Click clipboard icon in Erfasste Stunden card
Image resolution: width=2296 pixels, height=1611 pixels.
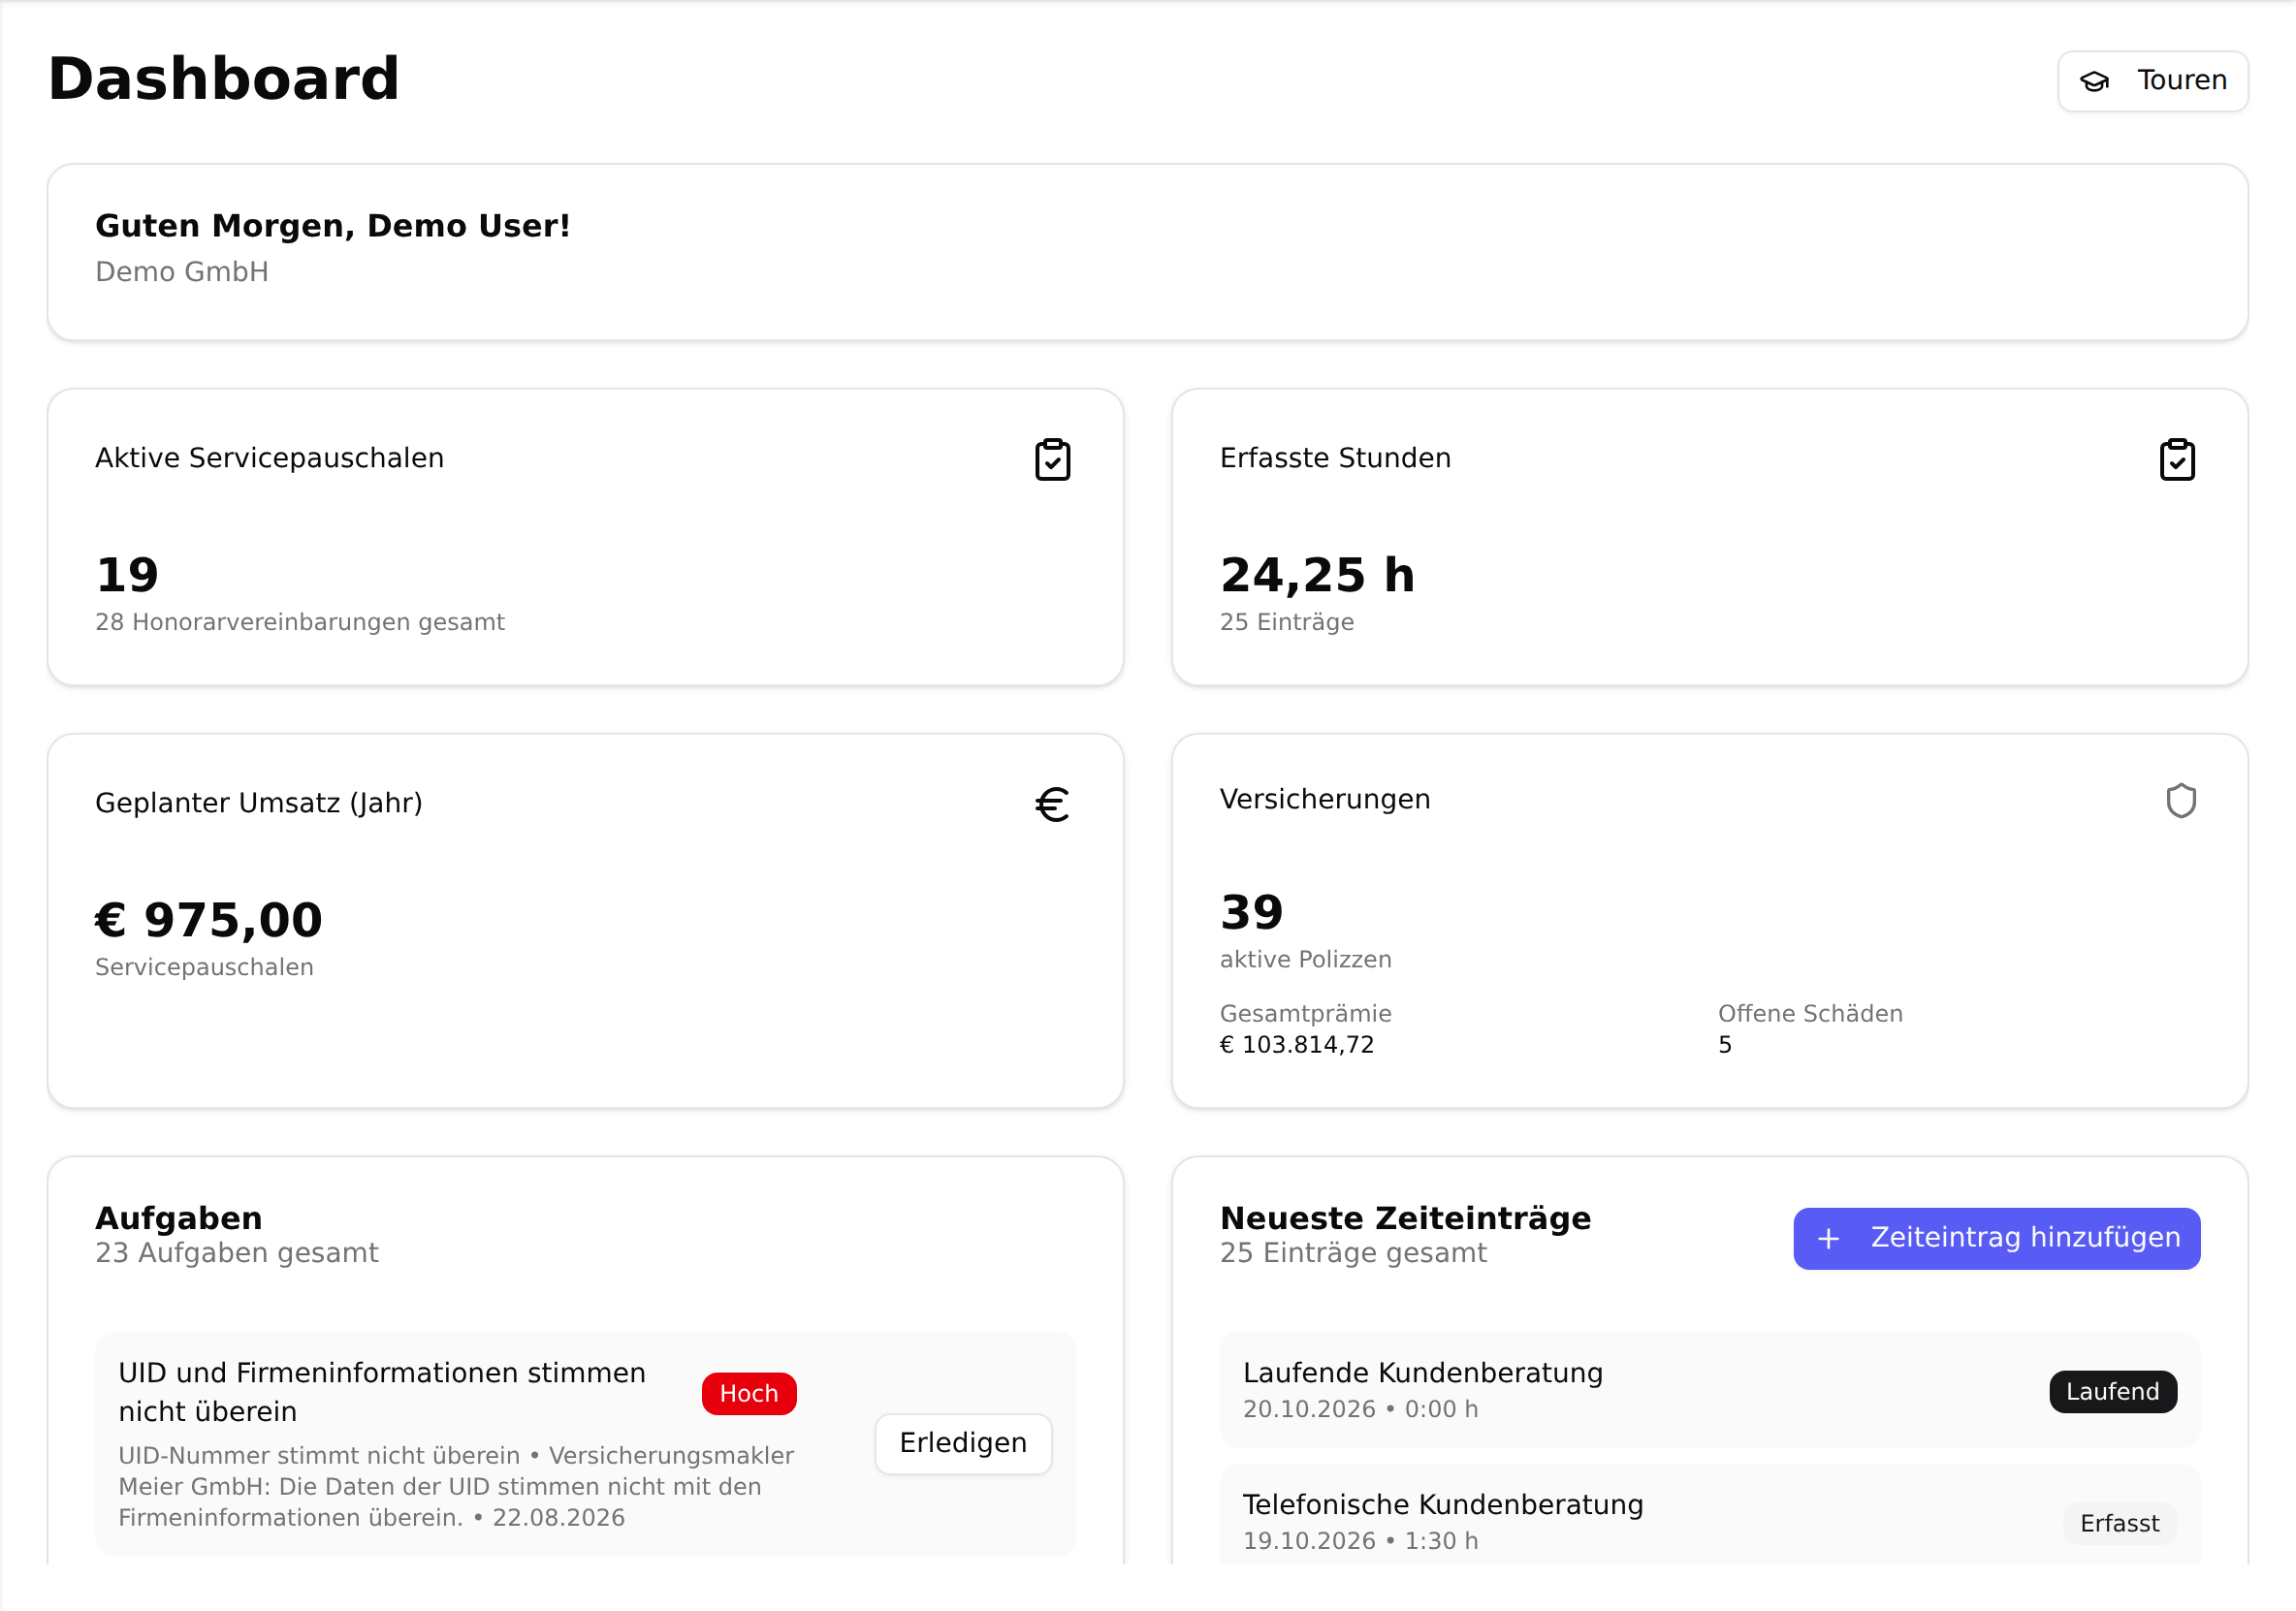[x=2177, y=459]
